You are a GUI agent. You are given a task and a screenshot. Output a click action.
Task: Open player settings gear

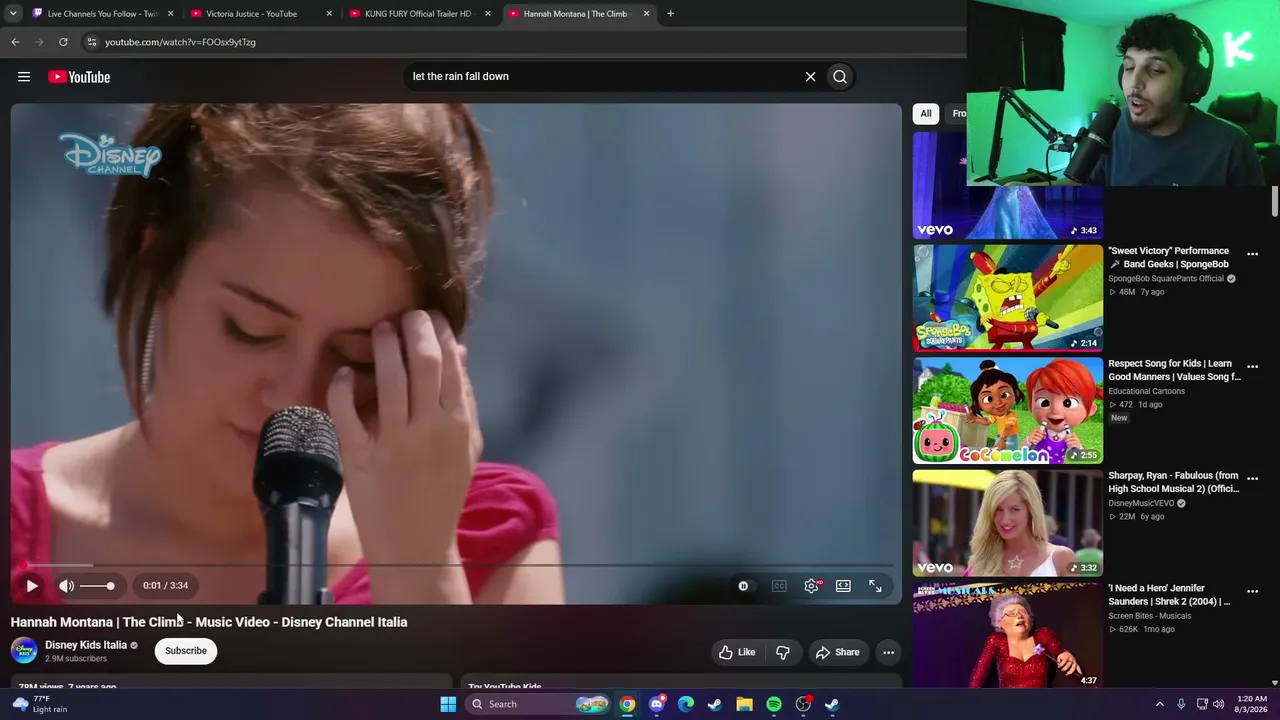811,586
